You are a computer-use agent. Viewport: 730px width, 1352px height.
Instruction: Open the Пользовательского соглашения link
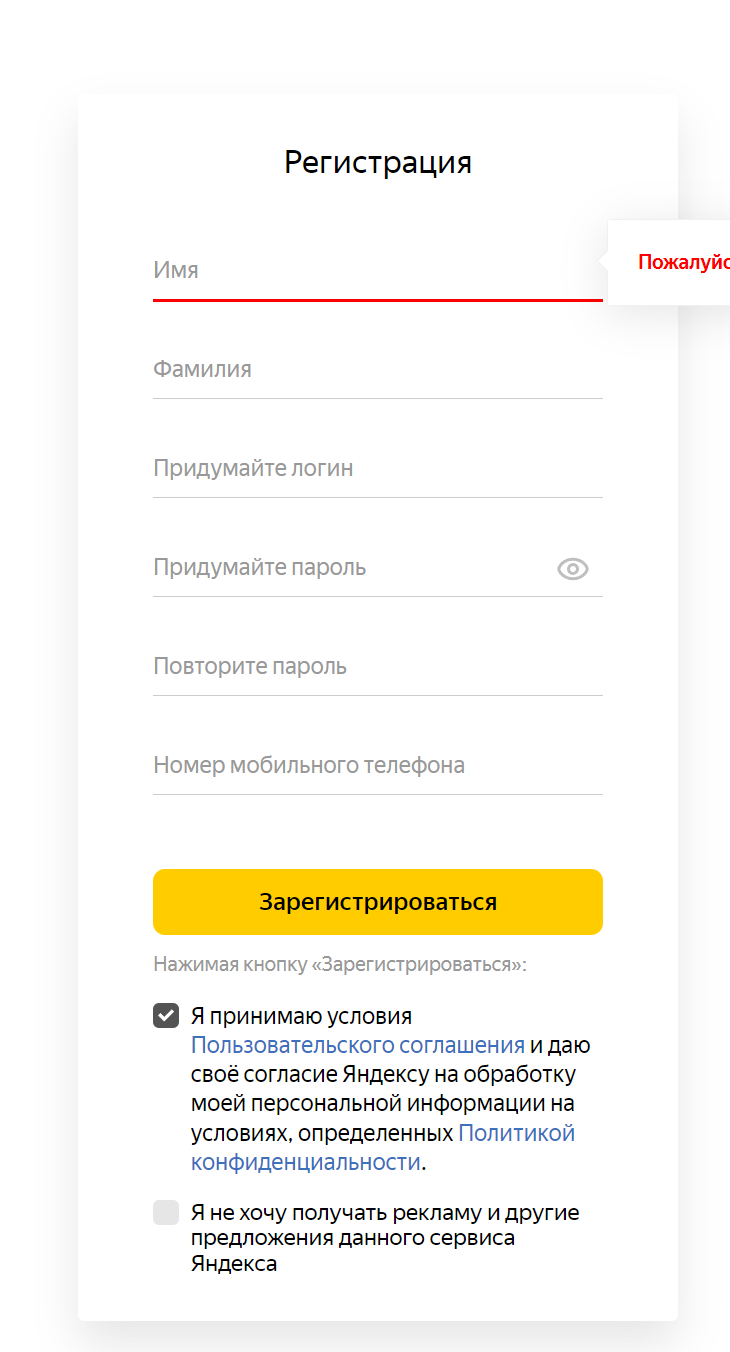click(358, 1045)
